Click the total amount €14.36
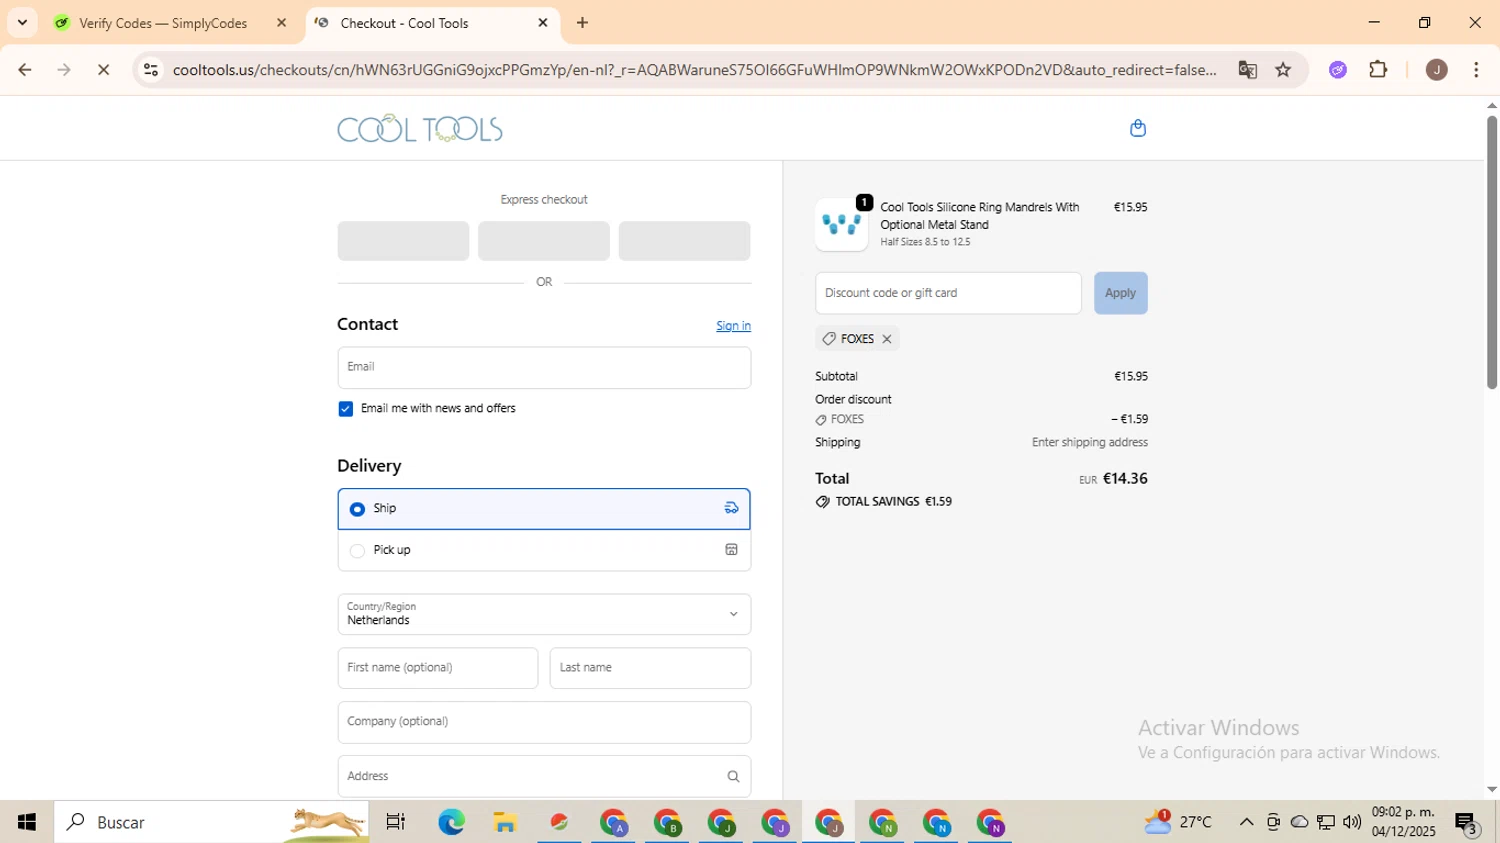This screenshot has width=1500, height=843. 1125,479
